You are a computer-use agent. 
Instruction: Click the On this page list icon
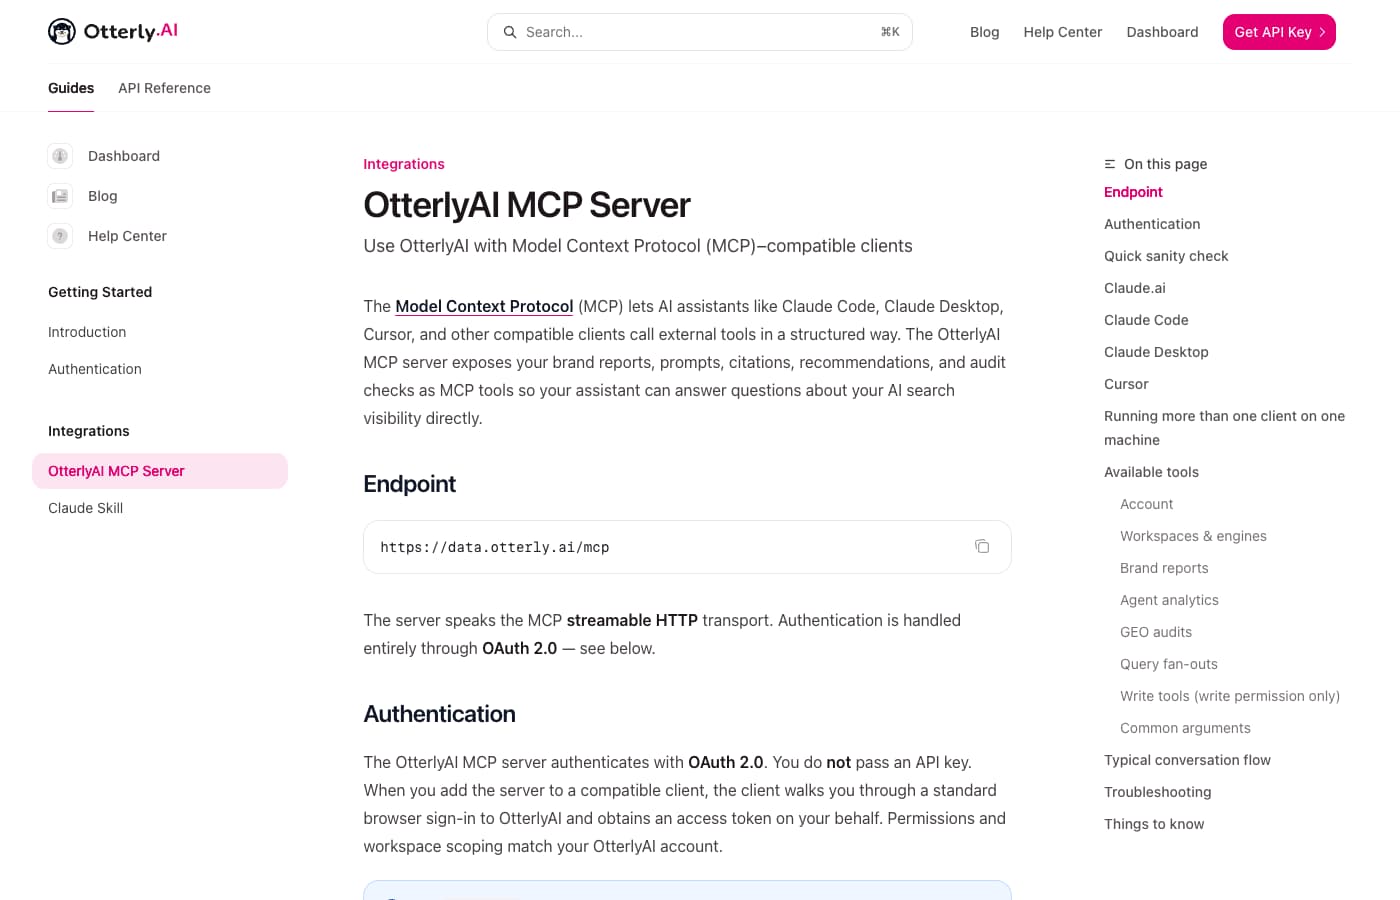[1110, 164]
